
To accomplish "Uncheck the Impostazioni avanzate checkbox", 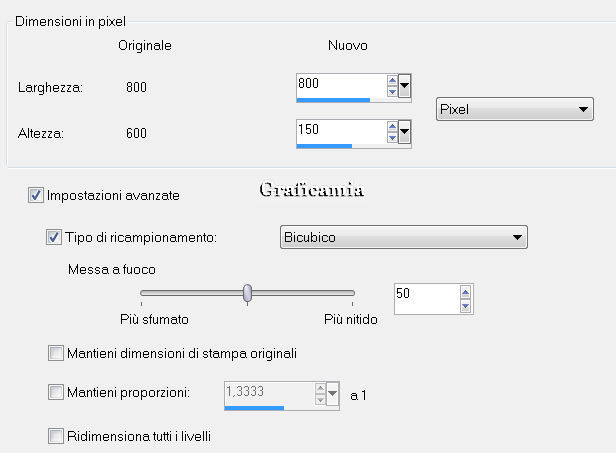I will (x=36, y=195).
